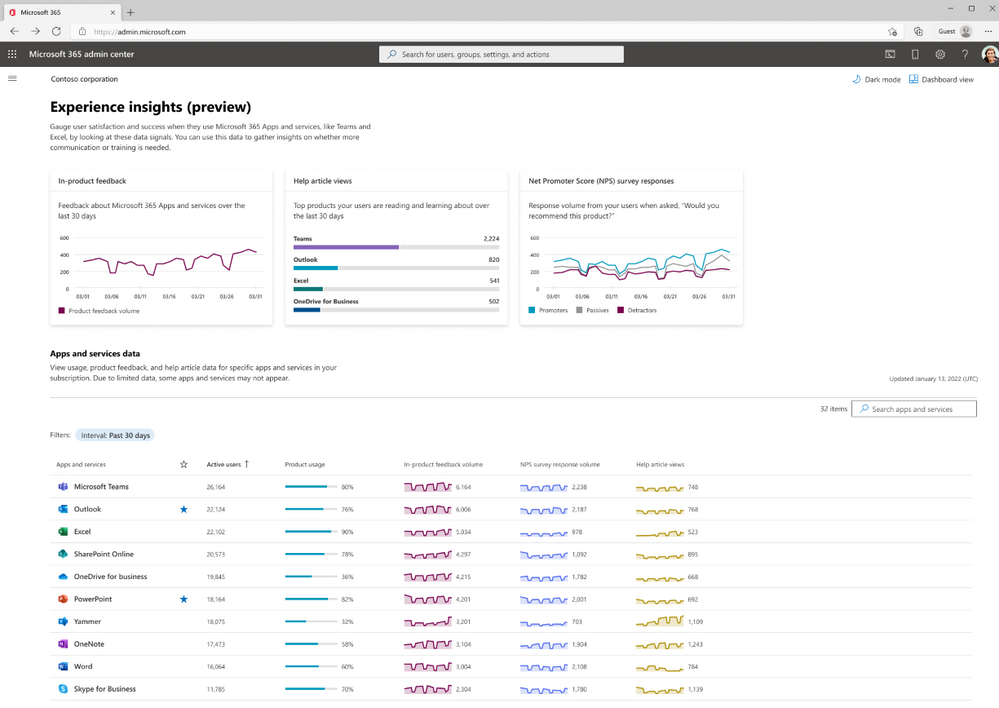Click the mobile app icon in header
The image size is (999, 708).
915,54
